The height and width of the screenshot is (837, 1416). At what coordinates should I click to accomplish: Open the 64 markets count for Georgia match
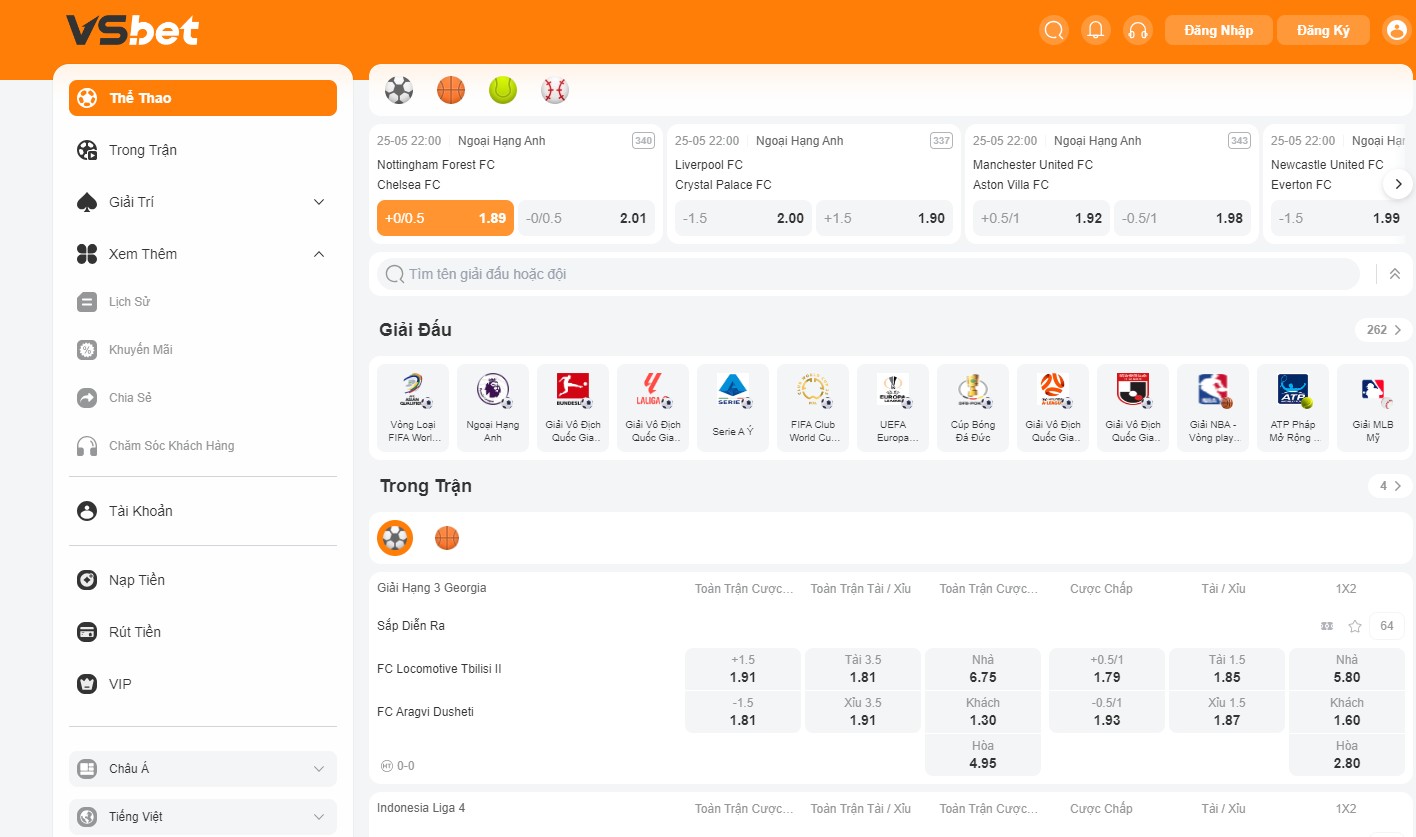point(1387,626)
